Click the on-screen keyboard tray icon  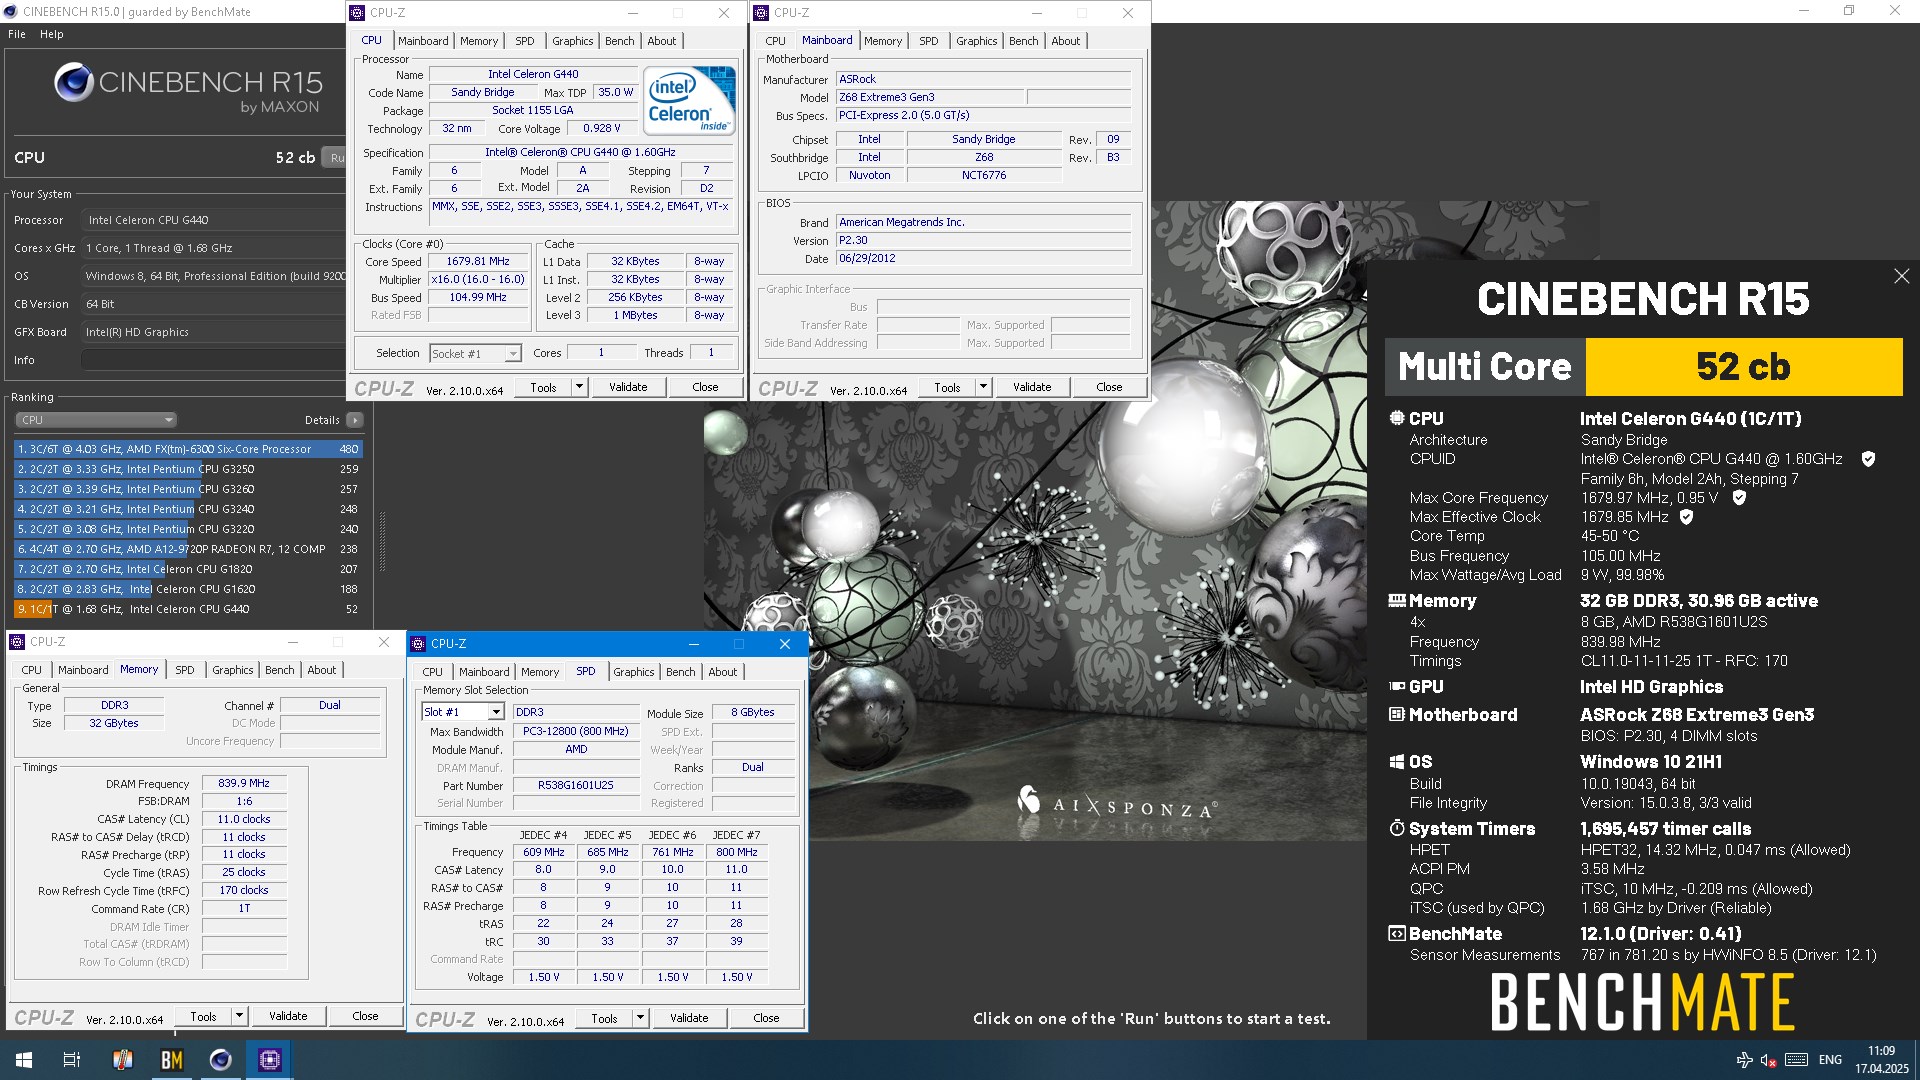coord(1796,1060)
